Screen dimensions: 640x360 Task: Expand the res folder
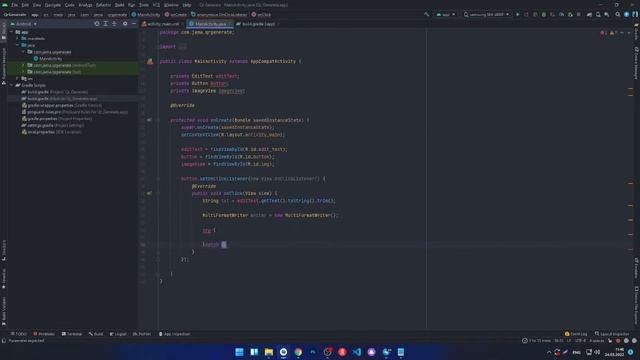pos(18,78)
